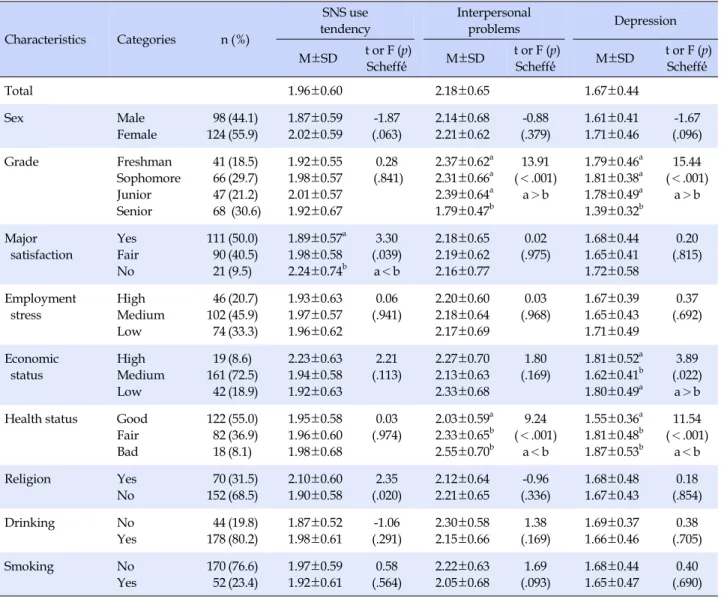Image resolution: width=727 pixels, height=599 pixels.
Task: Click the 'Sex' characteristic label
Action: tap(13, 118)
